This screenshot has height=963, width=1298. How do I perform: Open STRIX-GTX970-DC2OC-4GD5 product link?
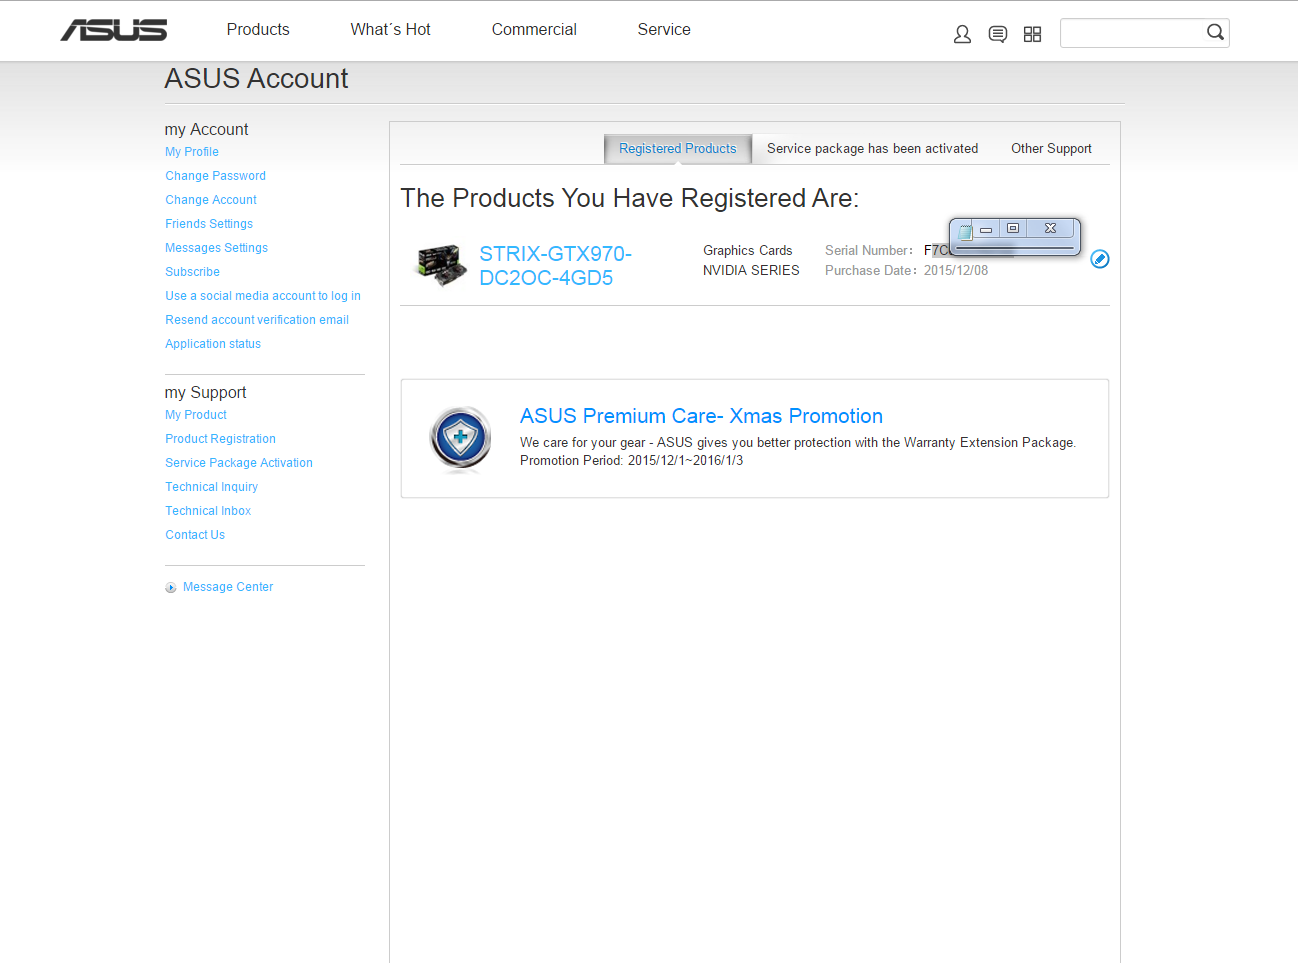pyautogui.click(x=555, y=266)
